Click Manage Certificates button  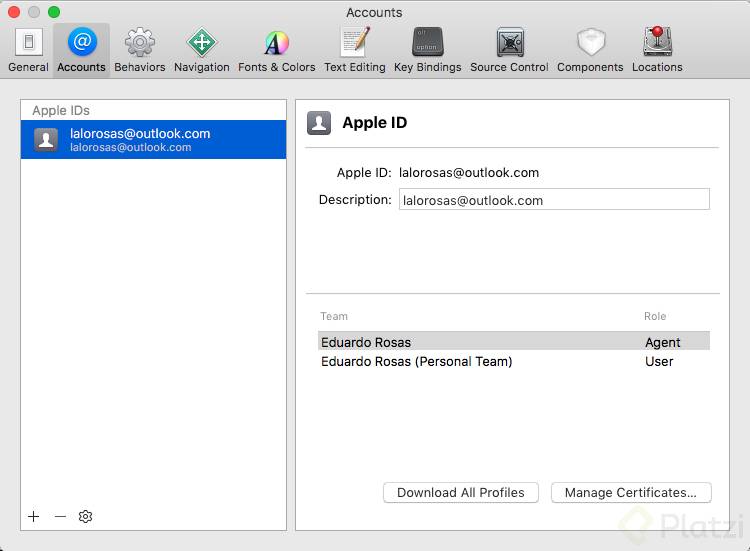point(631,493)
